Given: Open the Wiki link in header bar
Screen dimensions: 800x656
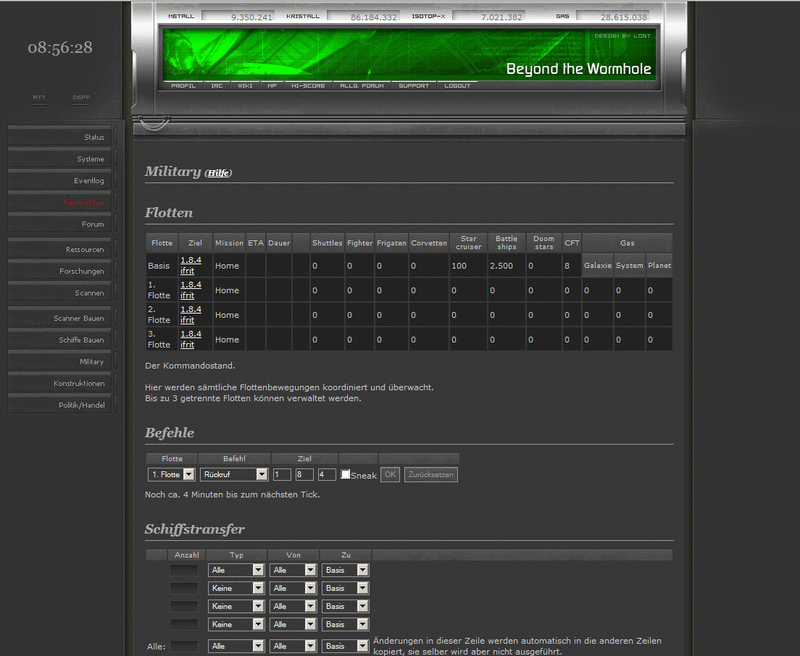Looking at the screenshot, I should click(244, 86).
